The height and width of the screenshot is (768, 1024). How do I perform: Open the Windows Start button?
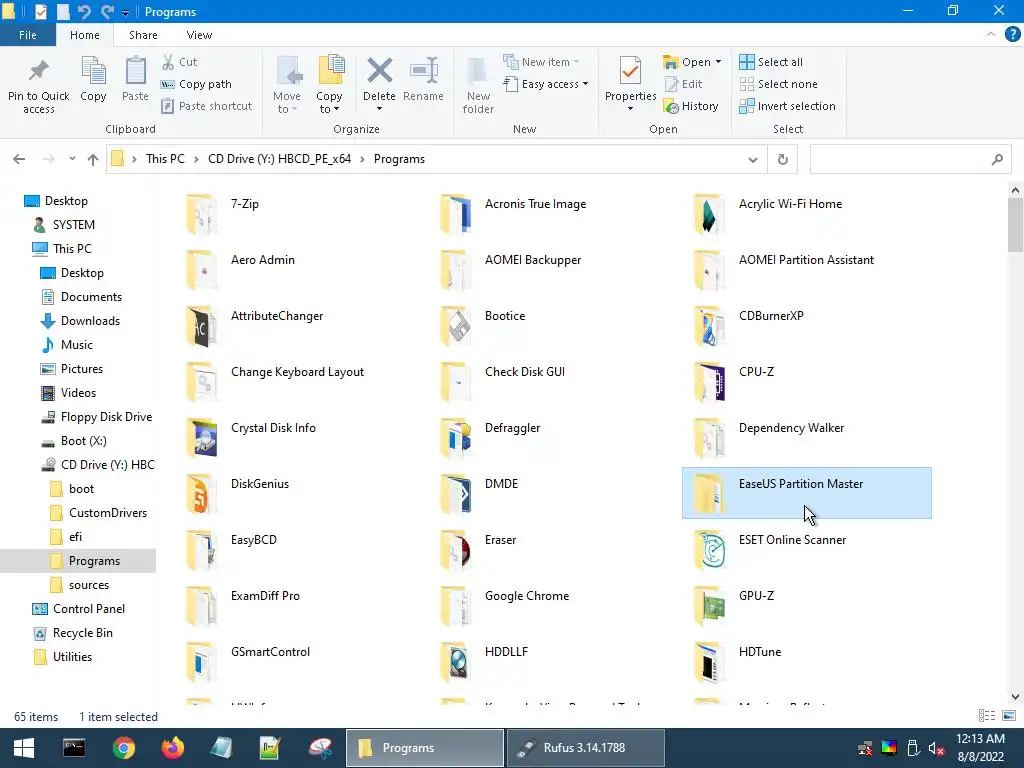click(24, 748)
